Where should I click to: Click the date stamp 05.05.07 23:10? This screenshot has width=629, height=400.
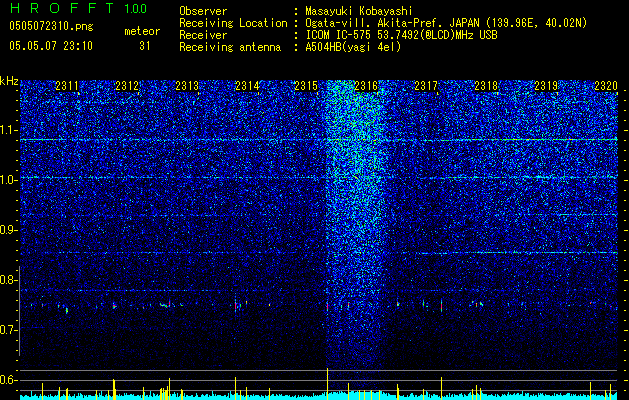click(x=51, y=46)
